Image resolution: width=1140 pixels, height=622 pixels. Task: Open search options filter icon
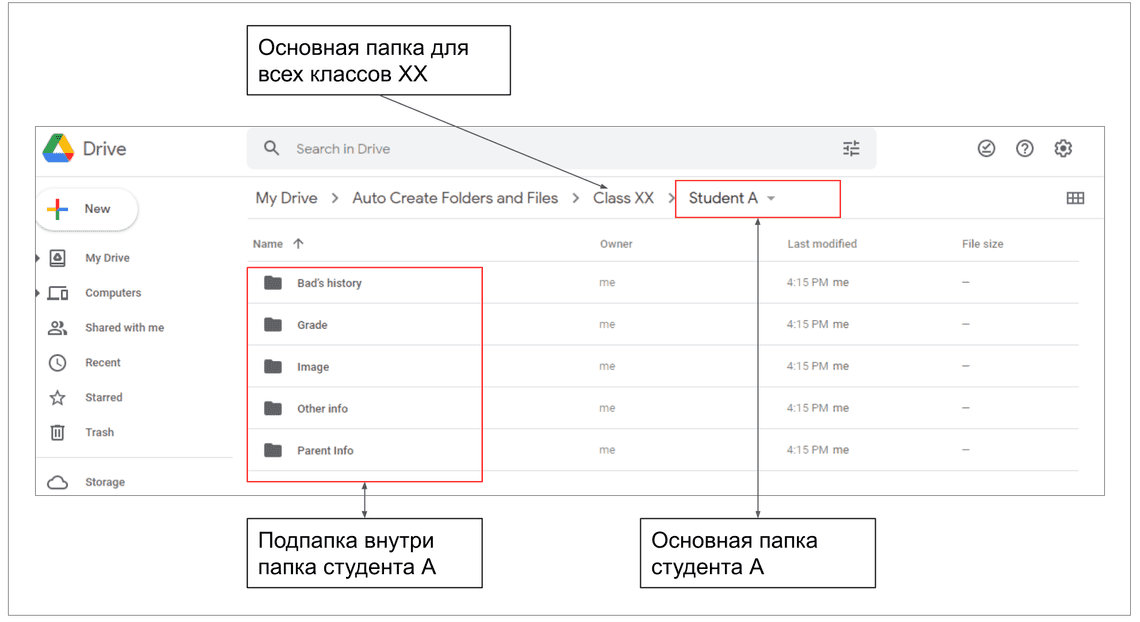coord(851,149)
